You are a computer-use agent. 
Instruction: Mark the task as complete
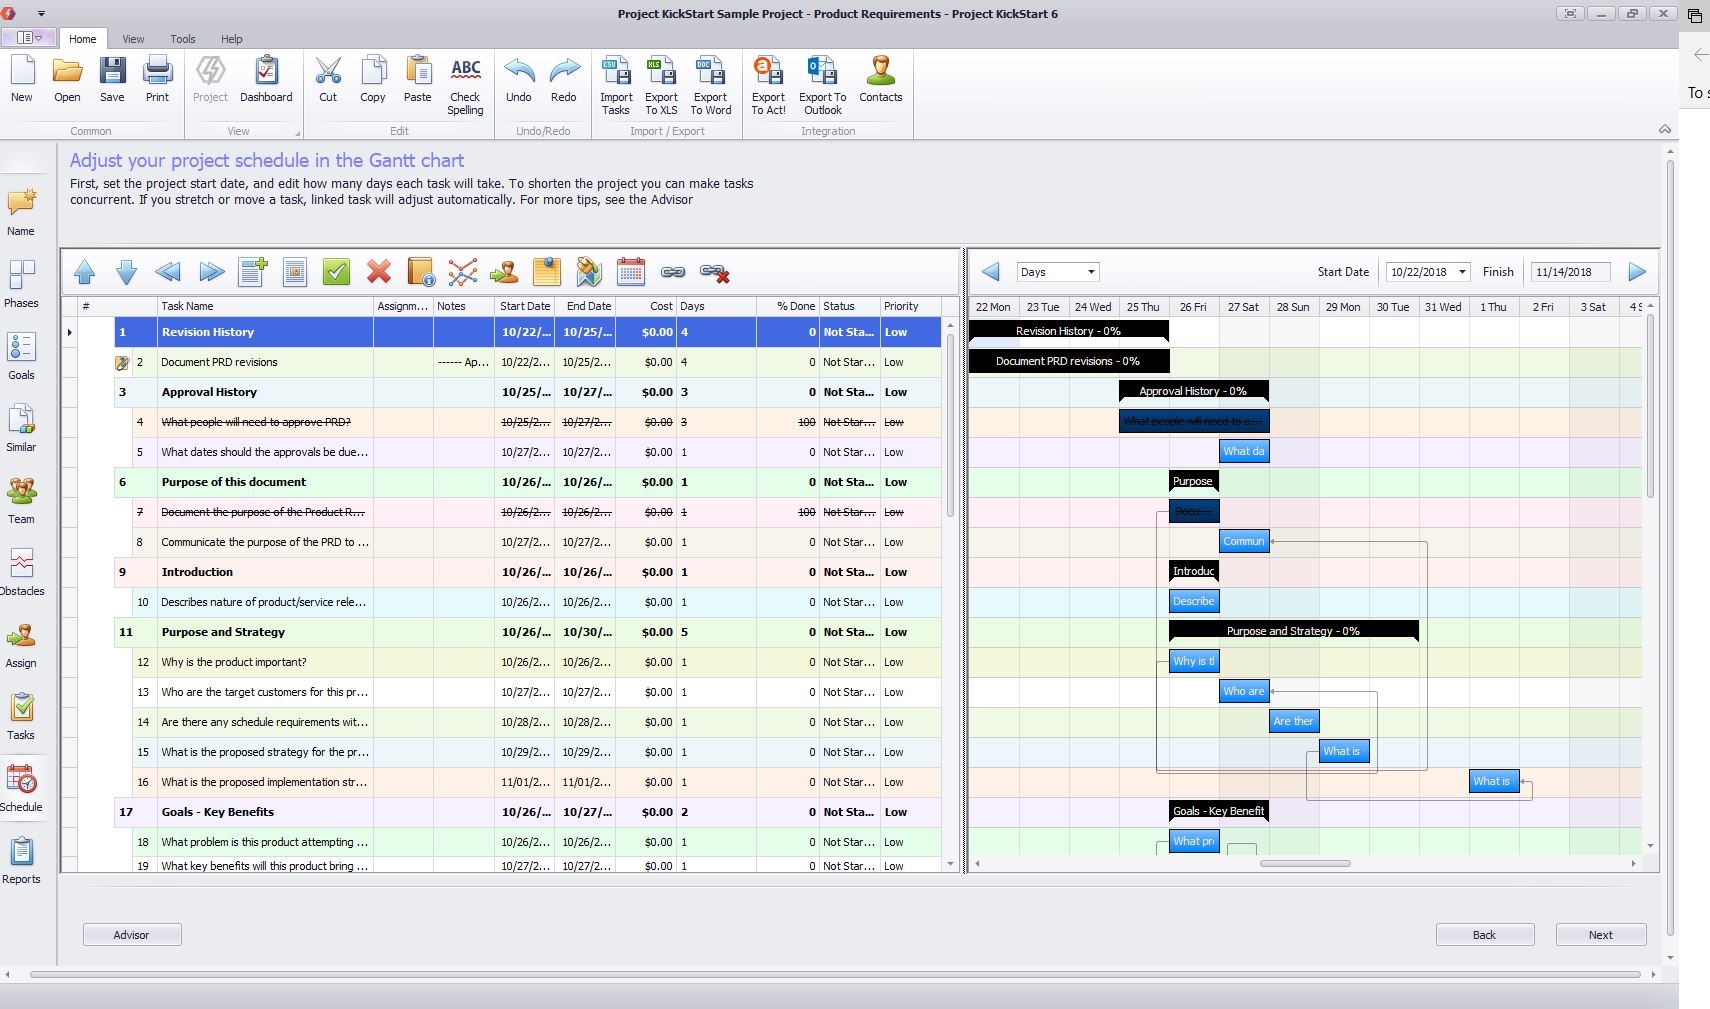(336, 271)
